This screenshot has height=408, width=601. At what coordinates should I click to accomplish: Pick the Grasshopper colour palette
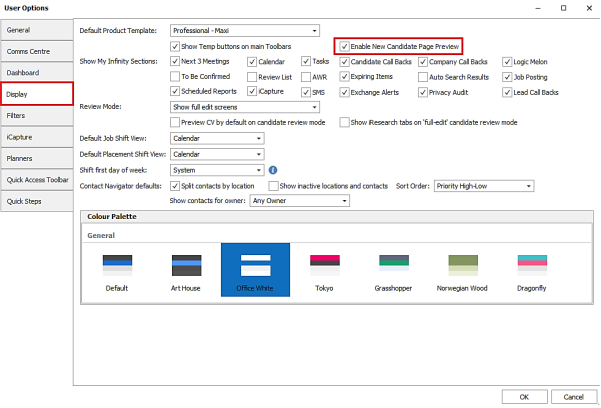pos(393,270)
